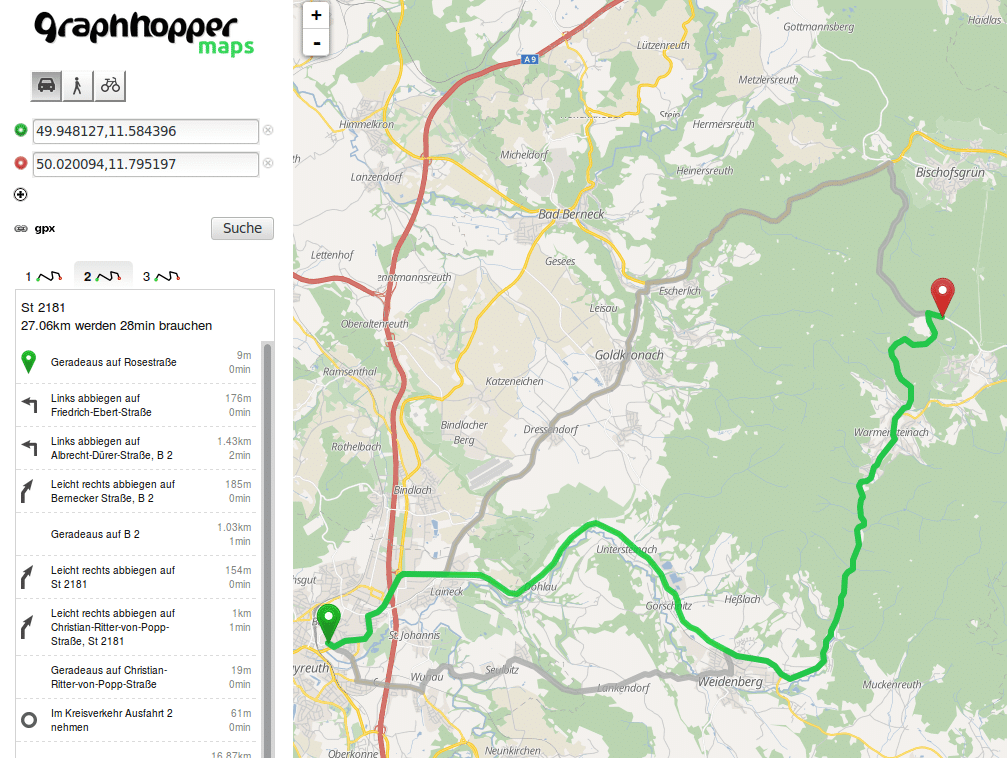Zoom out of the map
Viewport: 1007px width, 758px height.
click(316, 43)
